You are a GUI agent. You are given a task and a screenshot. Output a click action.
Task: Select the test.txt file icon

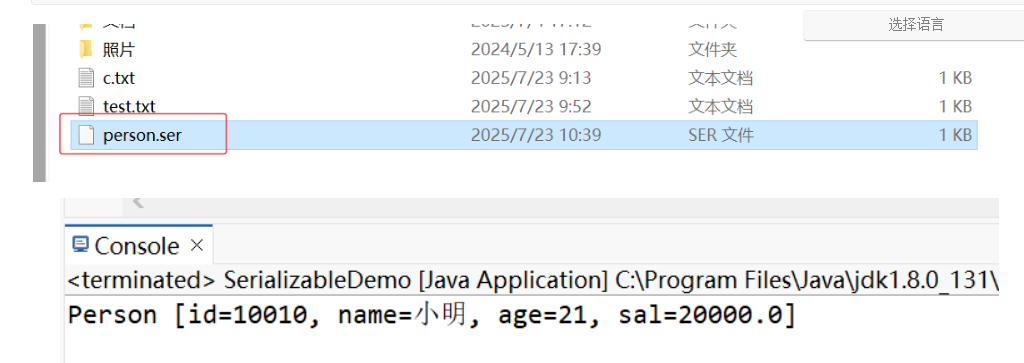[x=86, y=106]
